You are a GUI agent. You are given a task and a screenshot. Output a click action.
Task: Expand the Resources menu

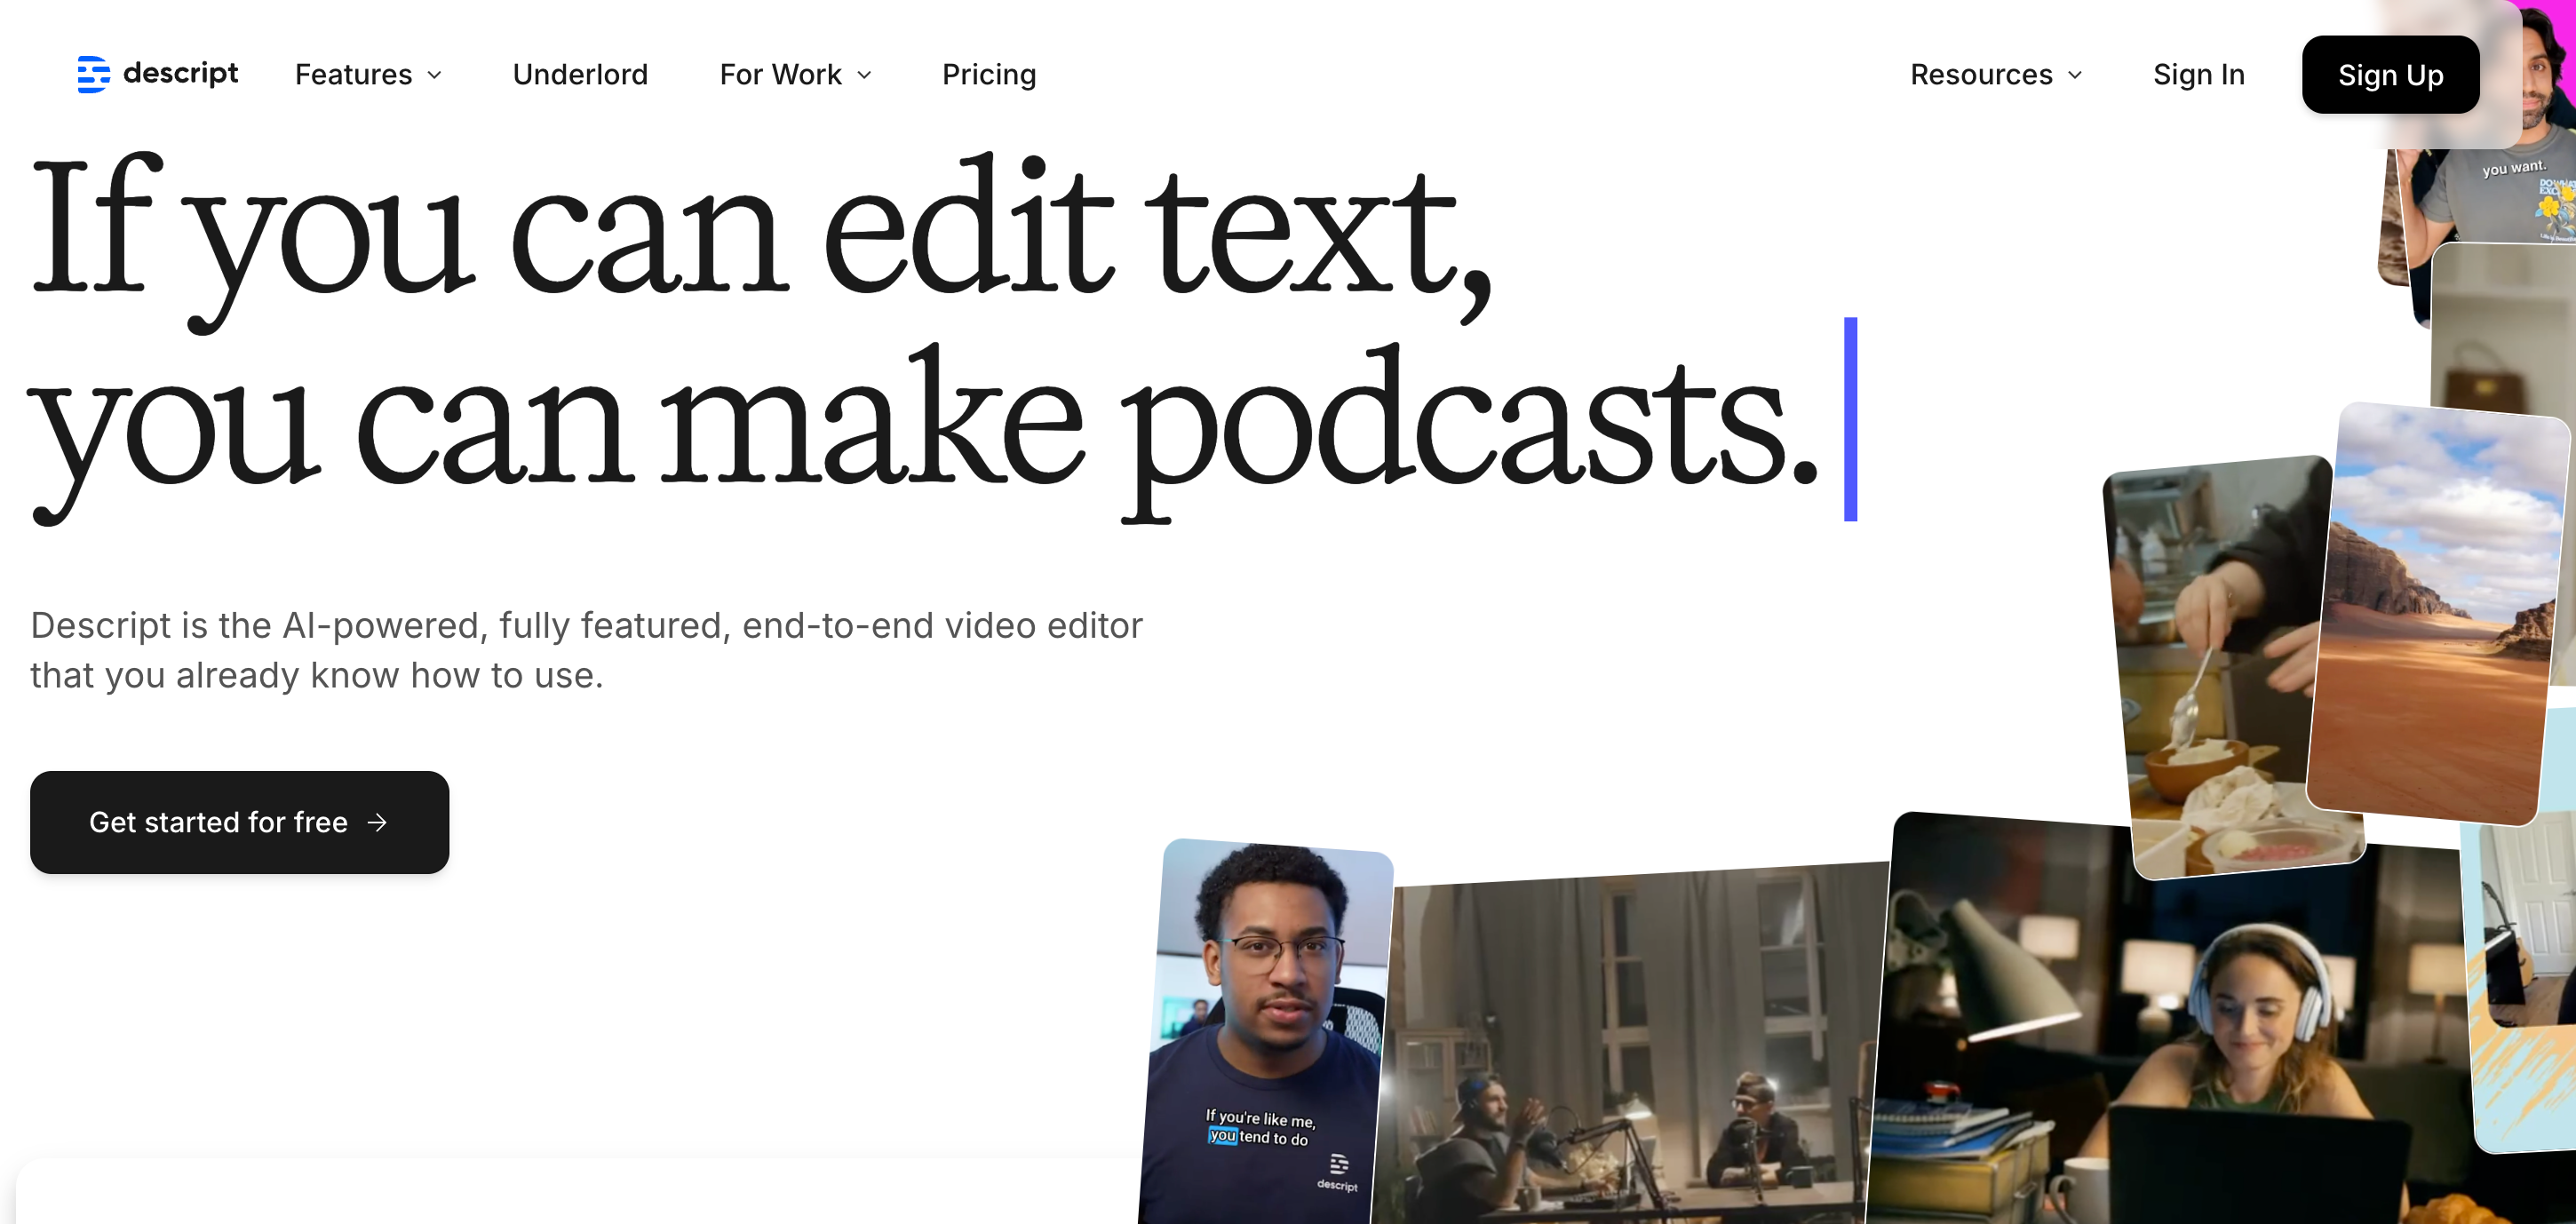pyautogui.click(x=1996, y=75)
